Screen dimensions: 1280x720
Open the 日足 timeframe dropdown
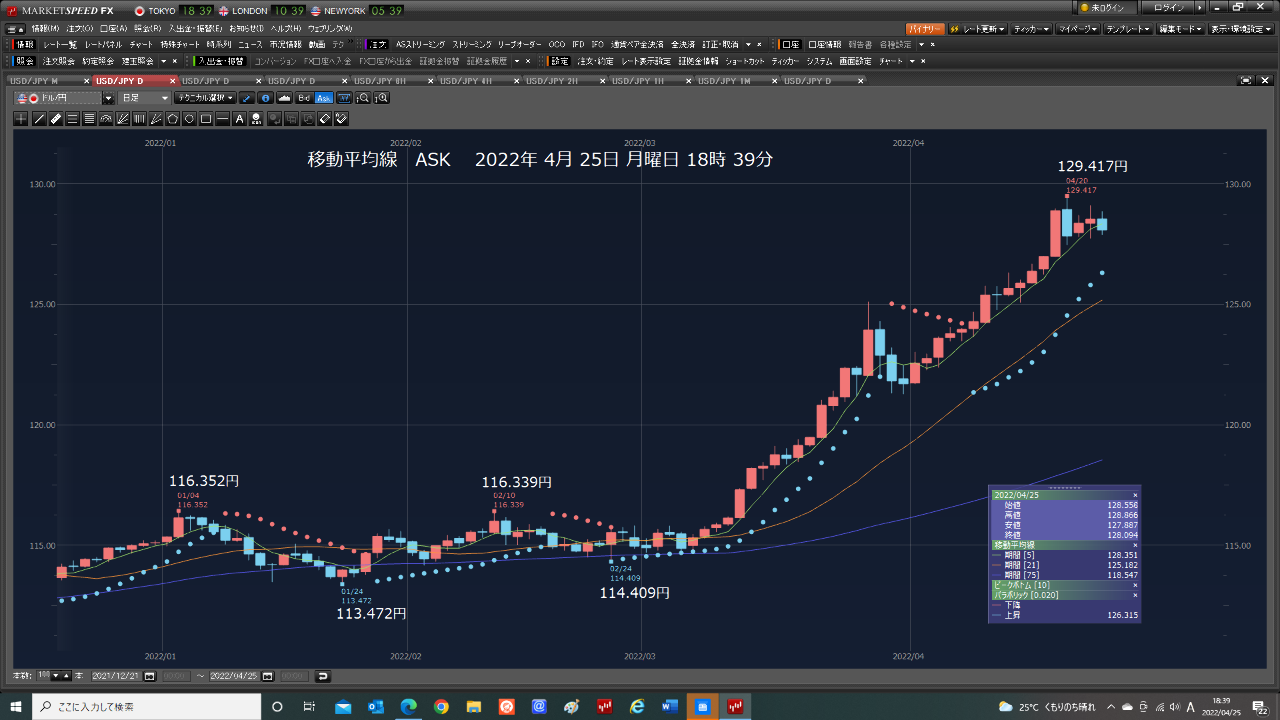pyautogui.click(x=145, y=98)
